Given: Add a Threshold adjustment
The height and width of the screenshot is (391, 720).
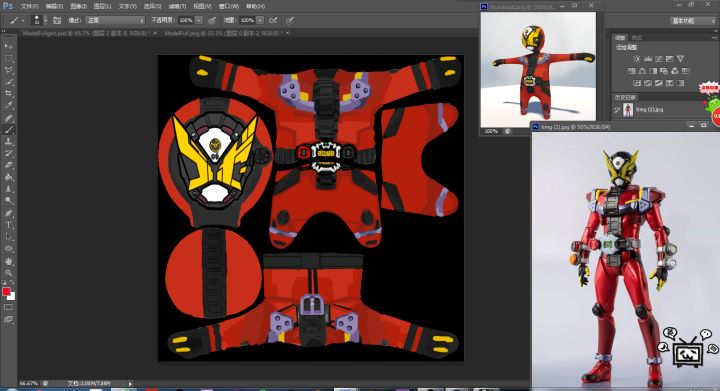Looking at the screenshot, I should pos(659,83).
